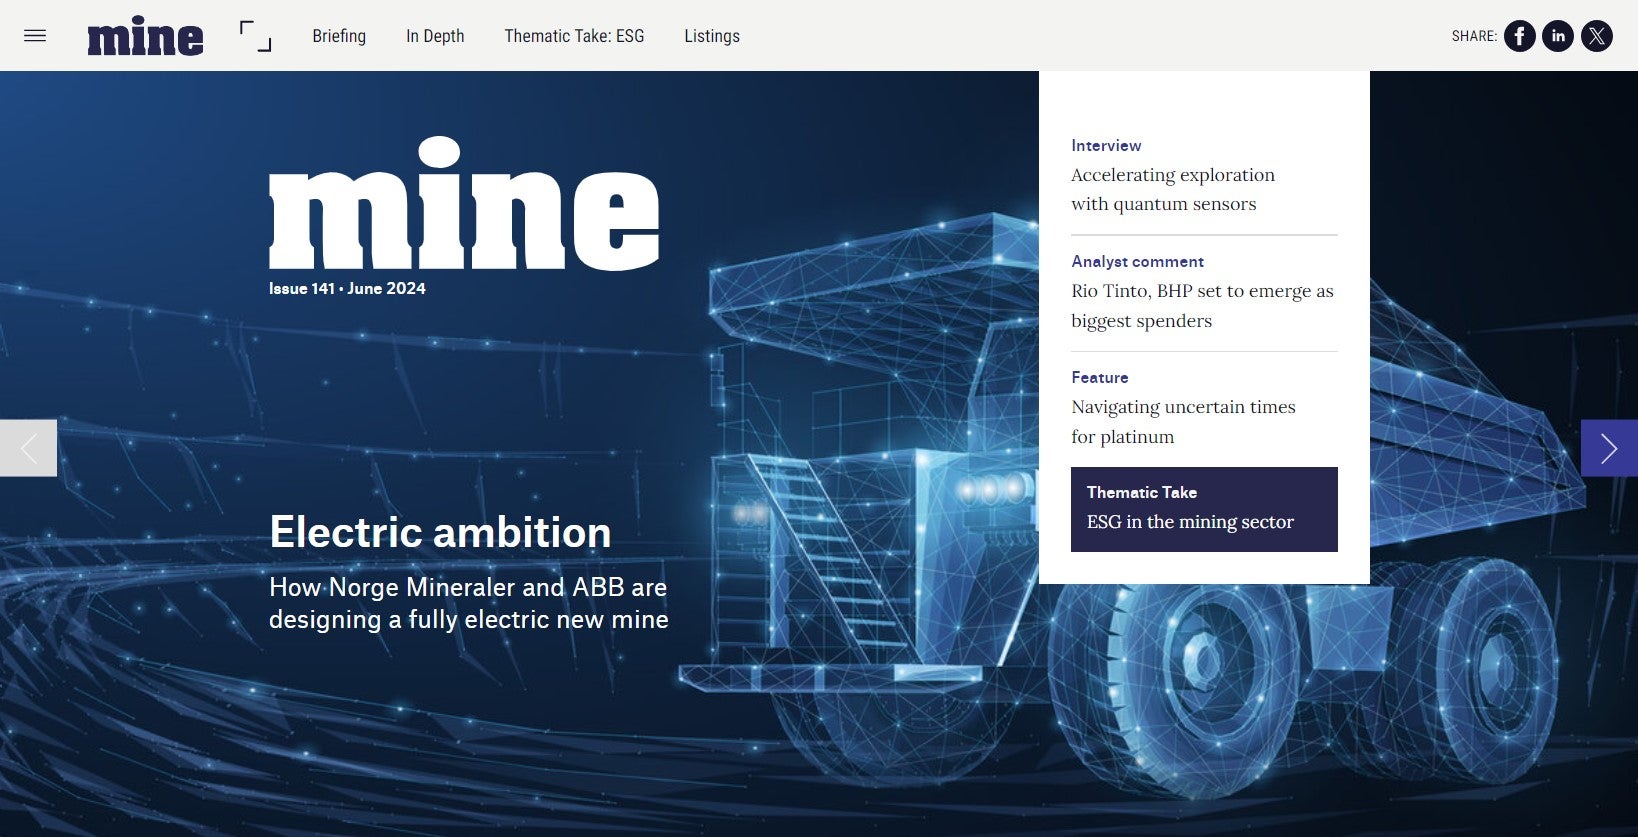Image resolution: width=1638 pixels, height=837 pixels.
Task: Read Navigating uncertain times for platinum
Action: [1183, 421]
